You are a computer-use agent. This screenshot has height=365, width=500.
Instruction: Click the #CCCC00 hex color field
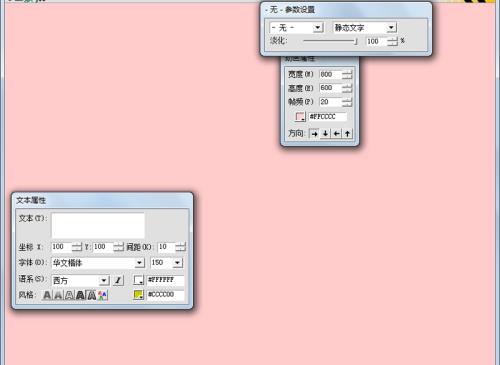(166, 295)
